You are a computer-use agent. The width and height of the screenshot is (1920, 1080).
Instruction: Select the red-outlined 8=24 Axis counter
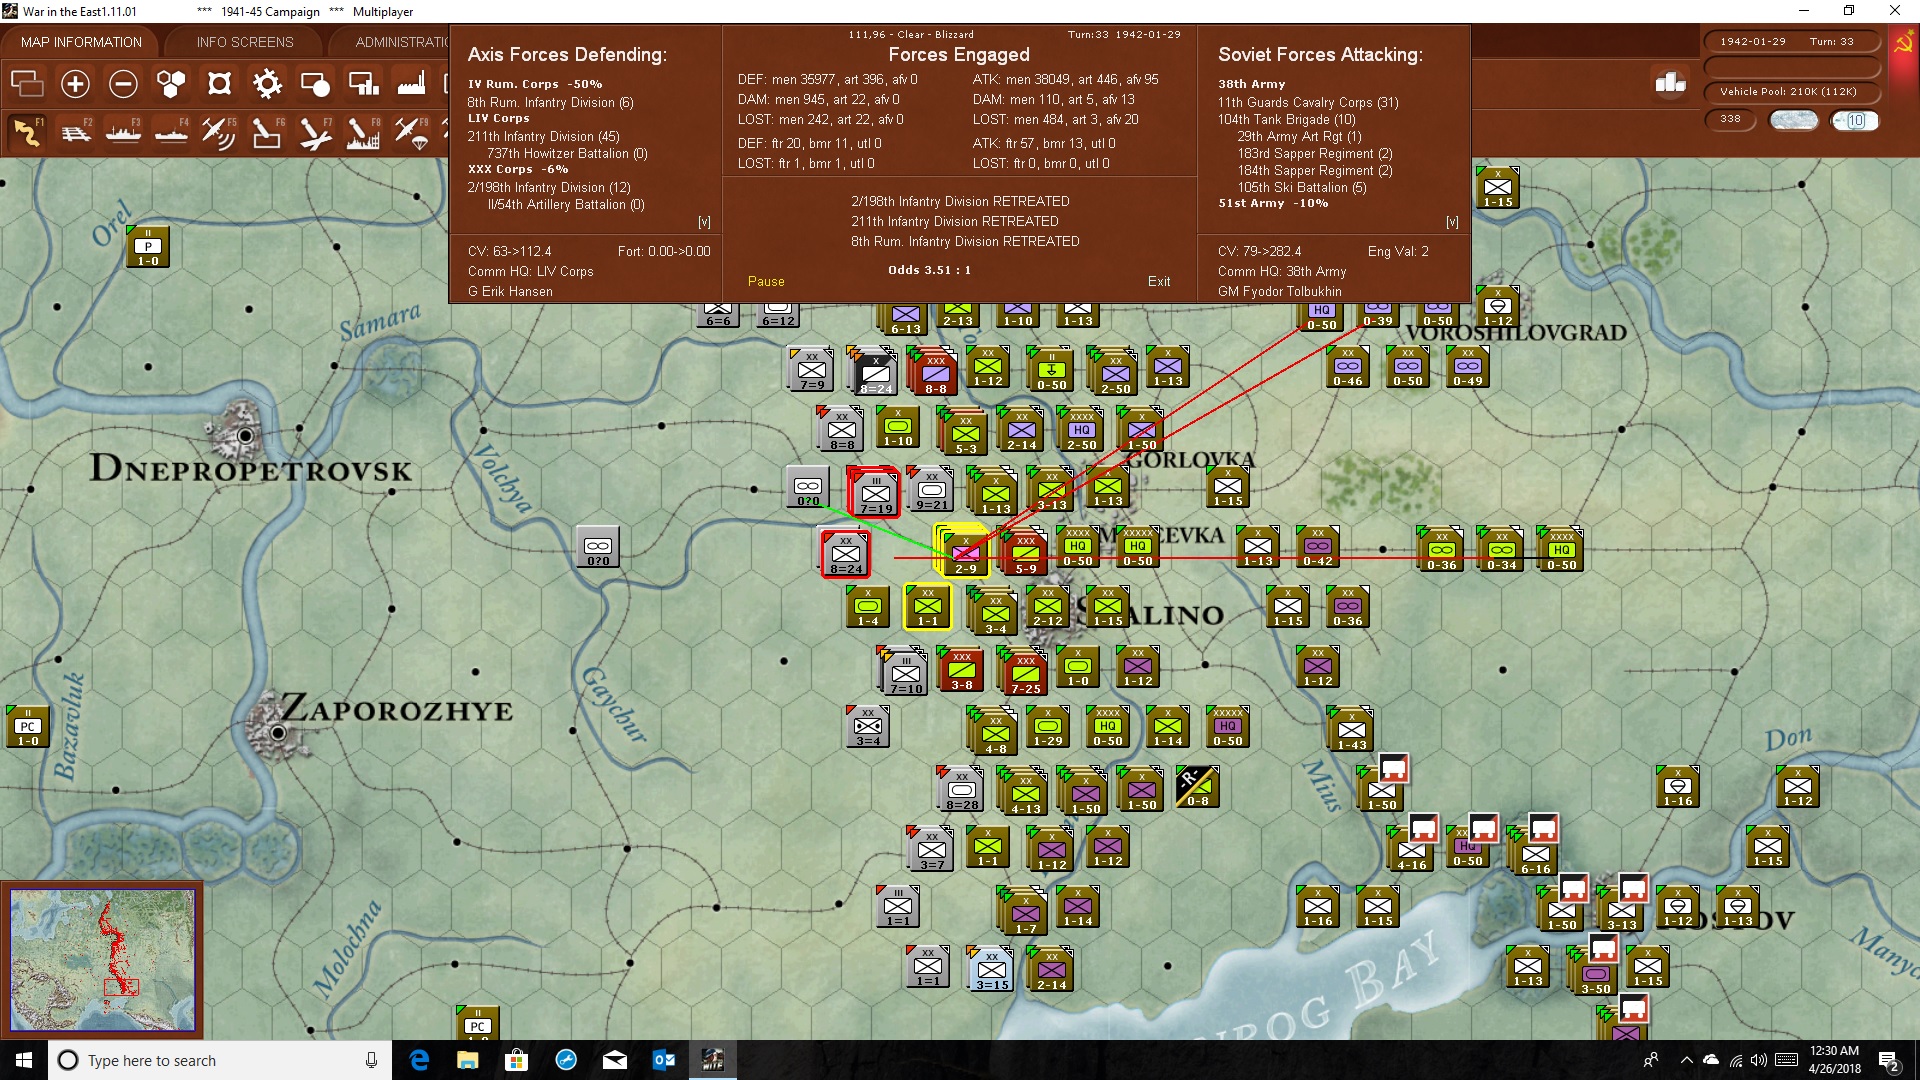(x=846, y=553)
